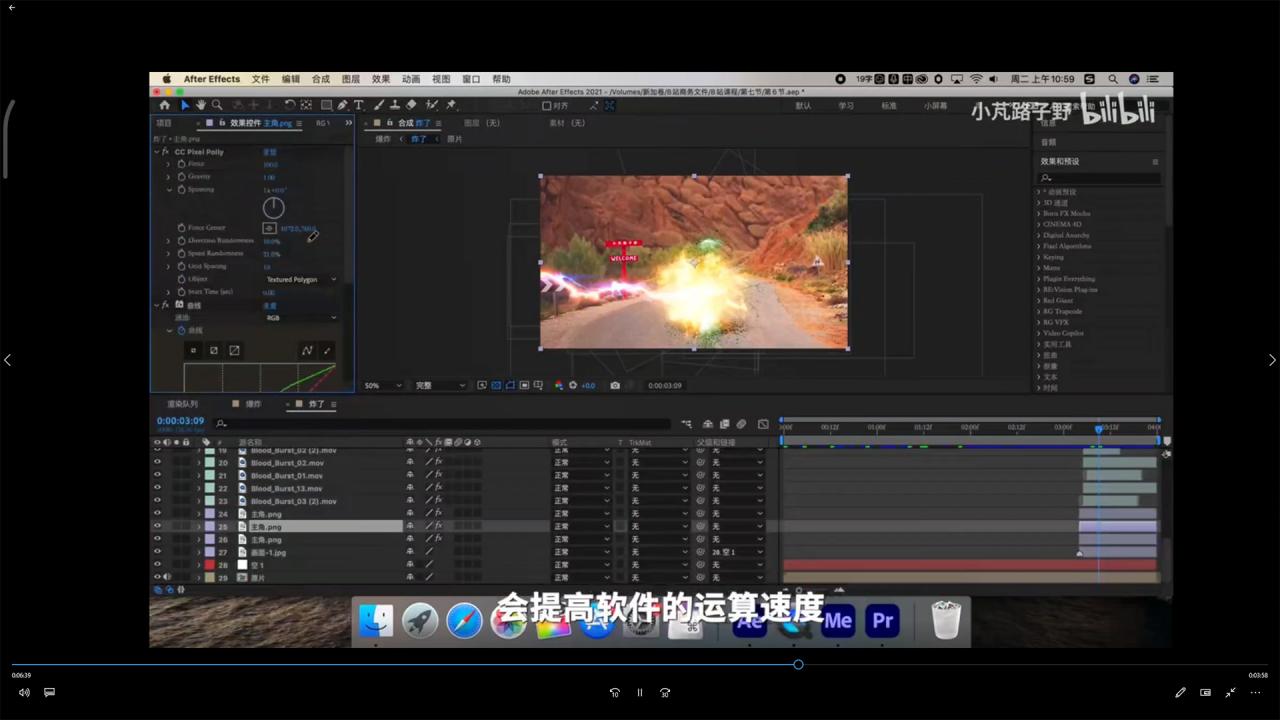Expand the Keying effects category
Image resolution: width=1280 pixels, height=720 pixels.
[x=1039, y=257]
